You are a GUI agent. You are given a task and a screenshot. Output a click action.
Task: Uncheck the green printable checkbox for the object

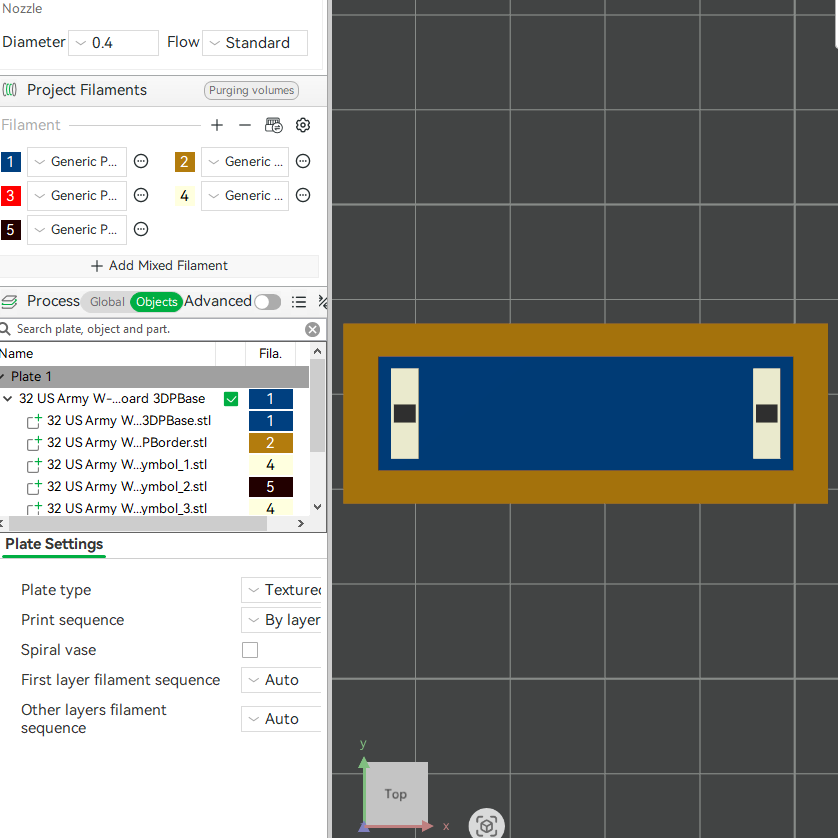click(231, 399)
